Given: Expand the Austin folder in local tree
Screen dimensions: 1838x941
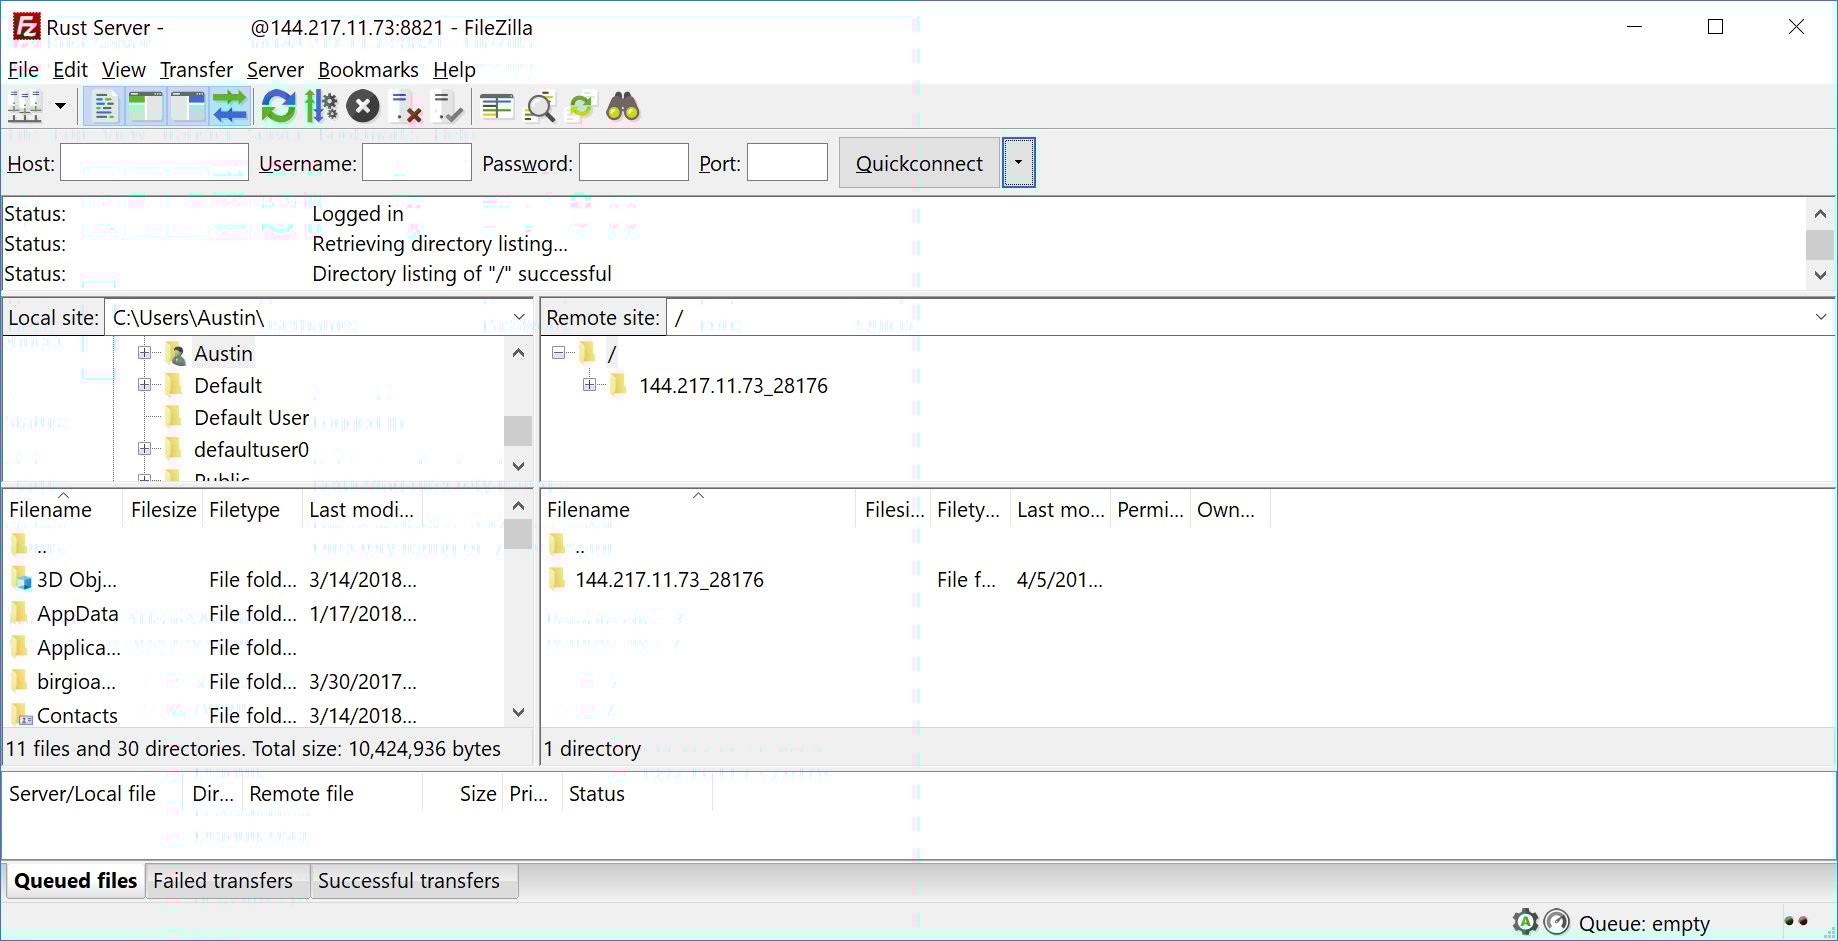Looking at the screenshot, I should point(144,353).
